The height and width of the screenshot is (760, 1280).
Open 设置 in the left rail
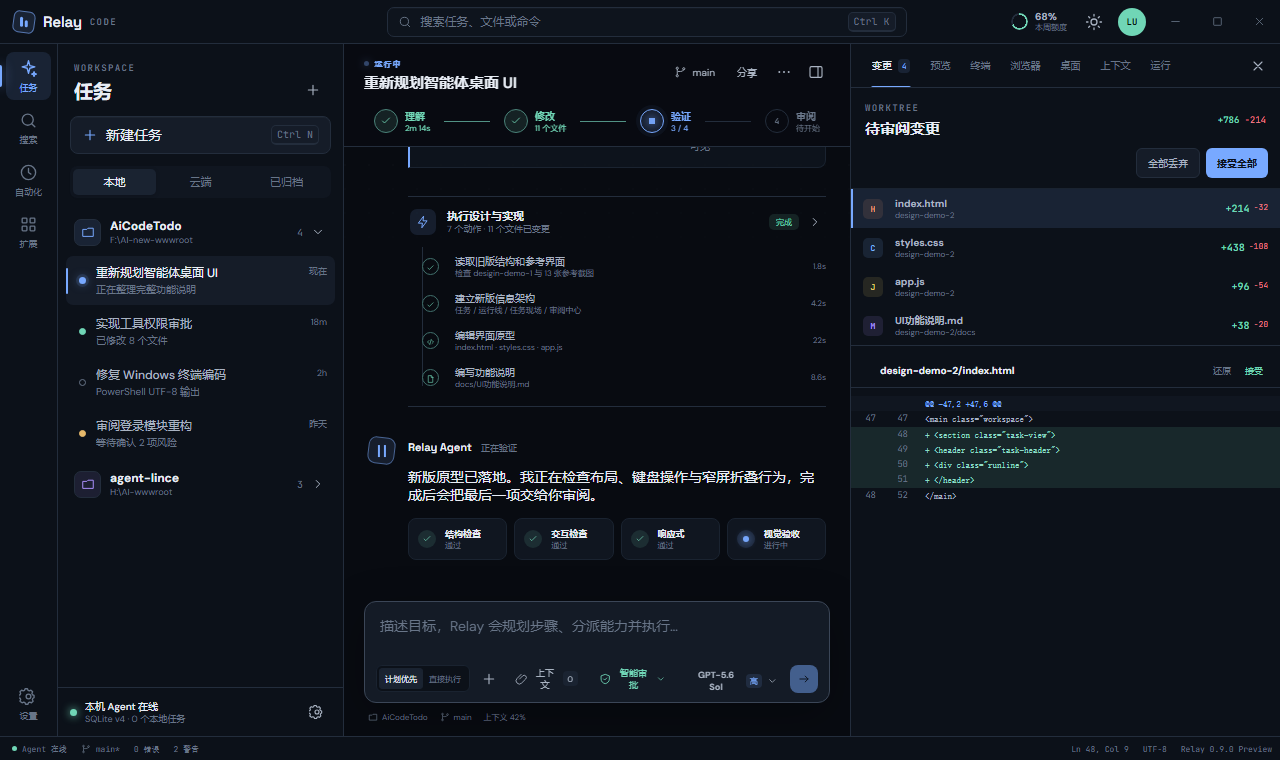coord(29,703)
